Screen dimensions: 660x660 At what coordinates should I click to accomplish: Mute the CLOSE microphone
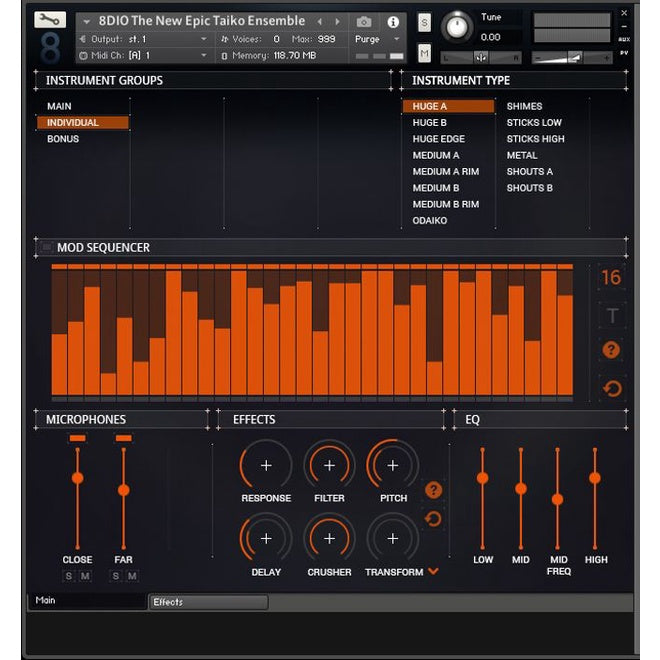85,575
